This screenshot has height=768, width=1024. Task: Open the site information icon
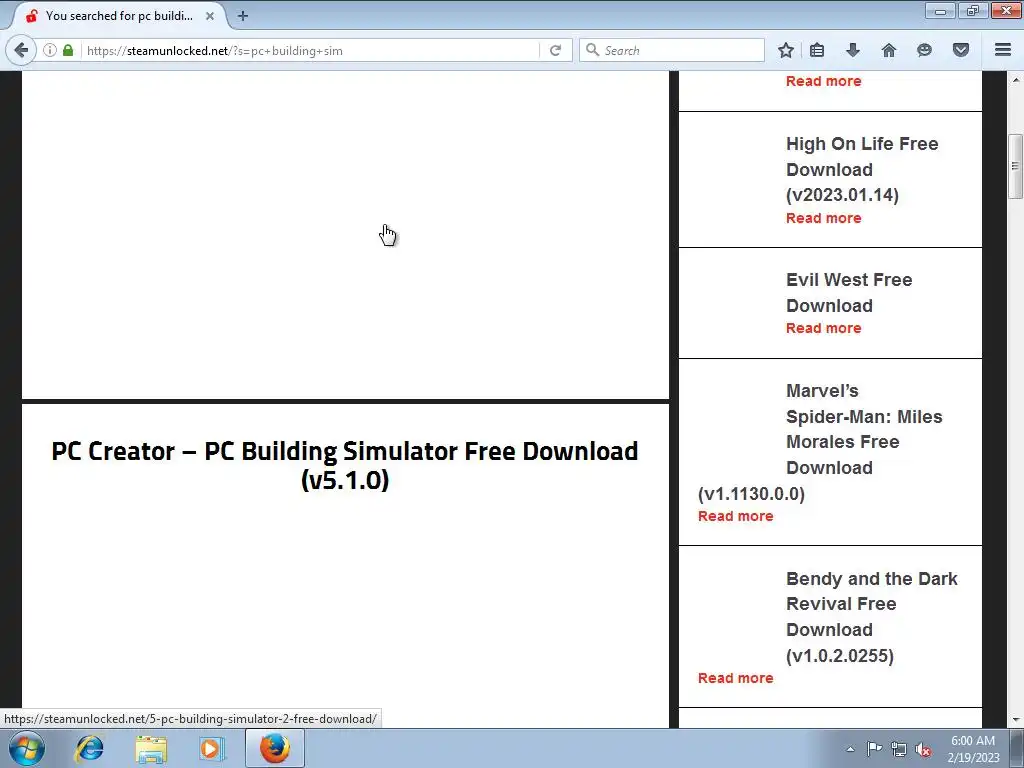click(x=50, y=50)
